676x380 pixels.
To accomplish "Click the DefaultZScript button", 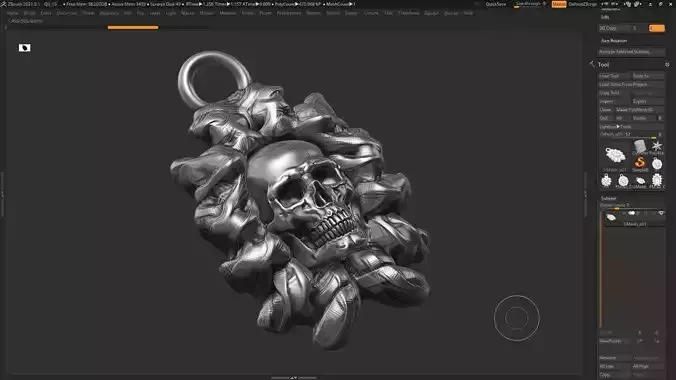I will (582, 4).
